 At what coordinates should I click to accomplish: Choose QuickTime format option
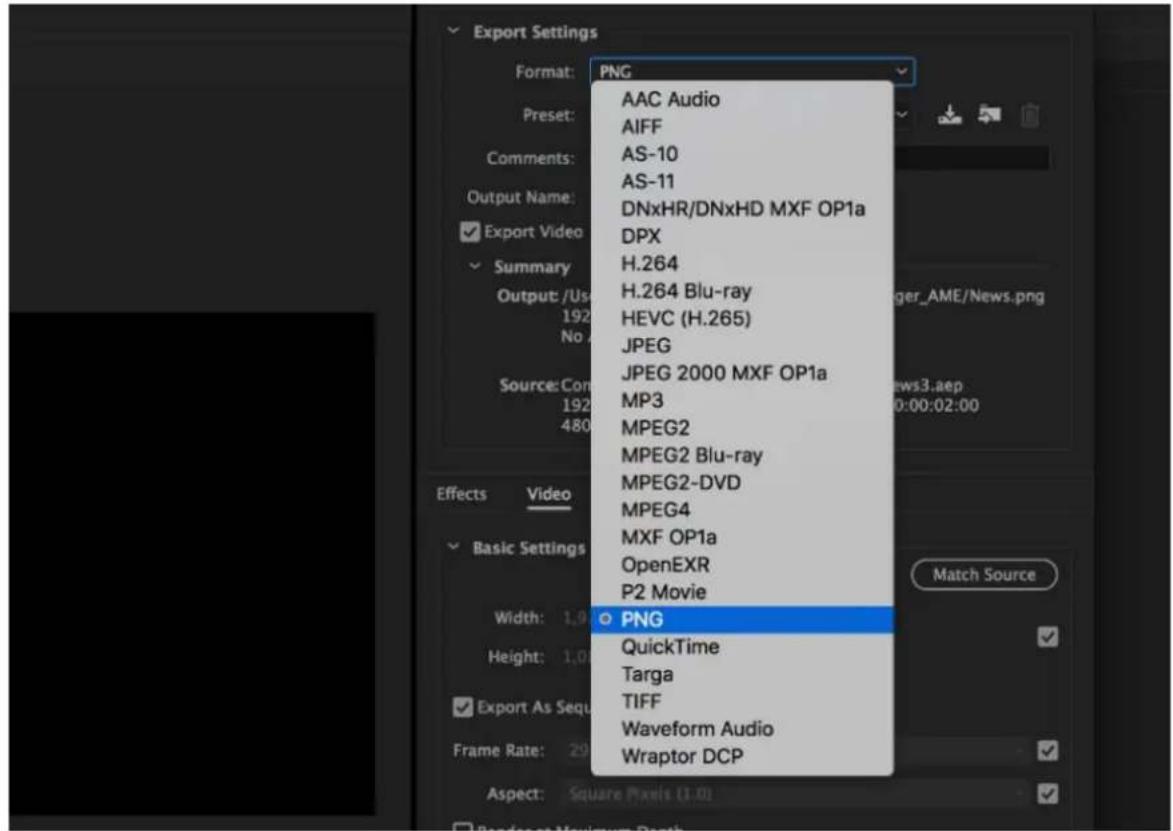742,647
